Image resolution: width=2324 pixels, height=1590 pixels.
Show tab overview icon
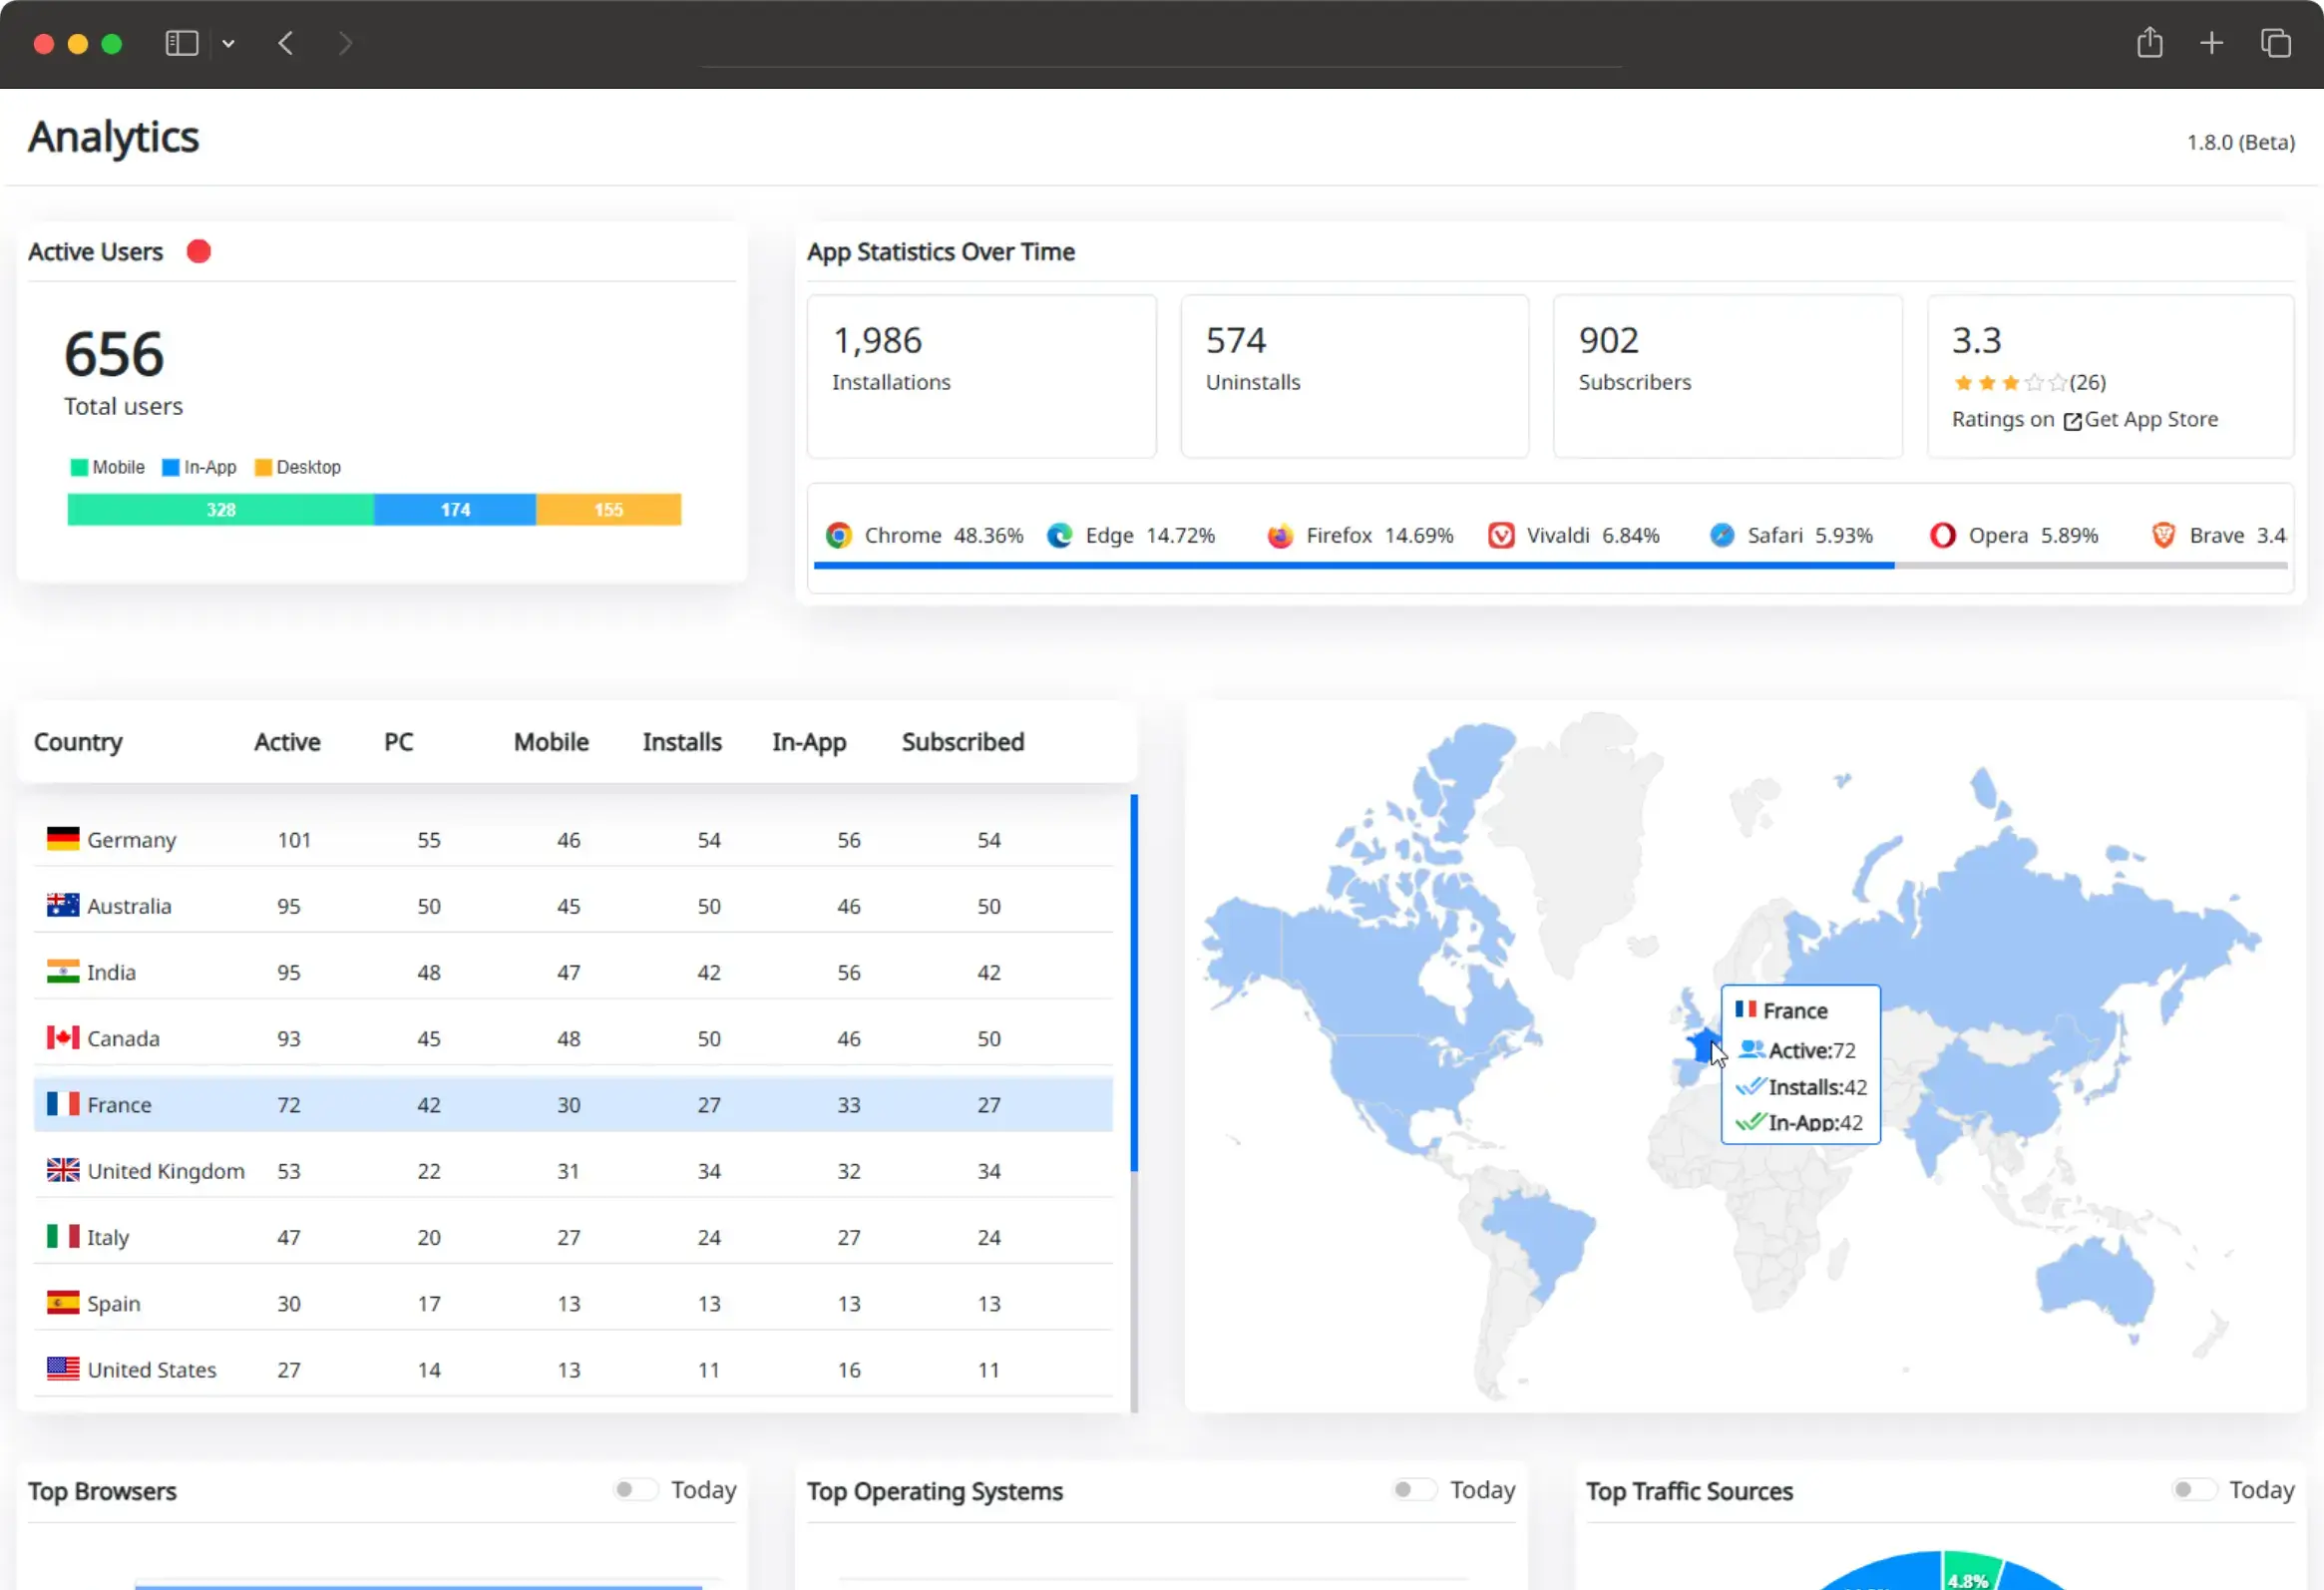pyautogui.click(x=2275, y=43)
